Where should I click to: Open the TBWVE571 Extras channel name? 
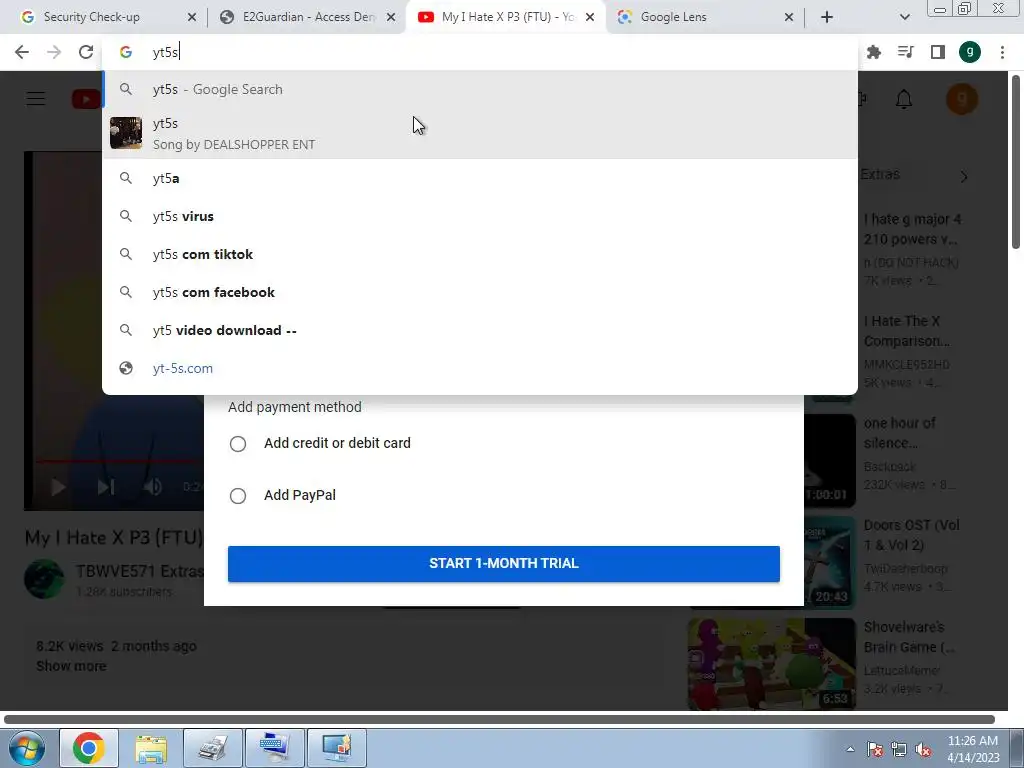[x=140, y=571]
